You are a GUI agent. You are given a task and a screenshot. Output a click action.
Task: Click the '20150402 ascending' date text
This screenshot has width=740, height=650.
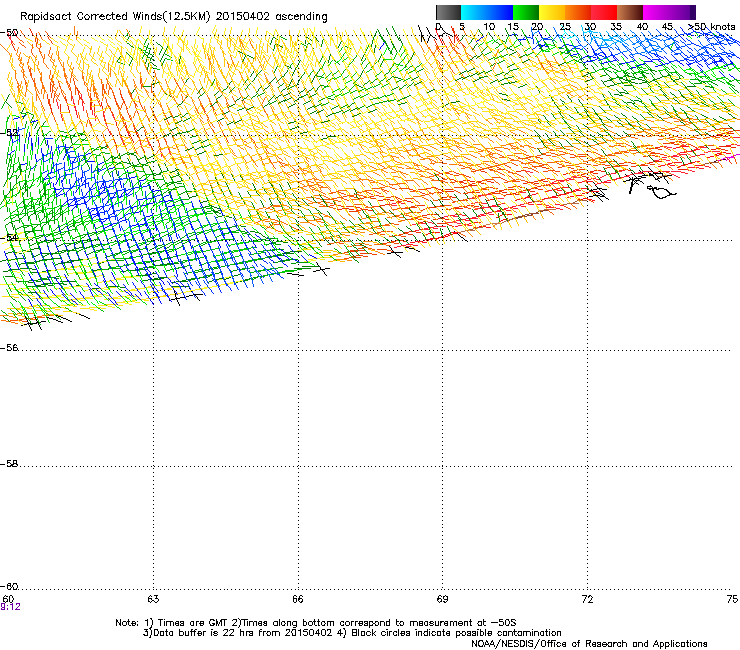pos(272,17)
